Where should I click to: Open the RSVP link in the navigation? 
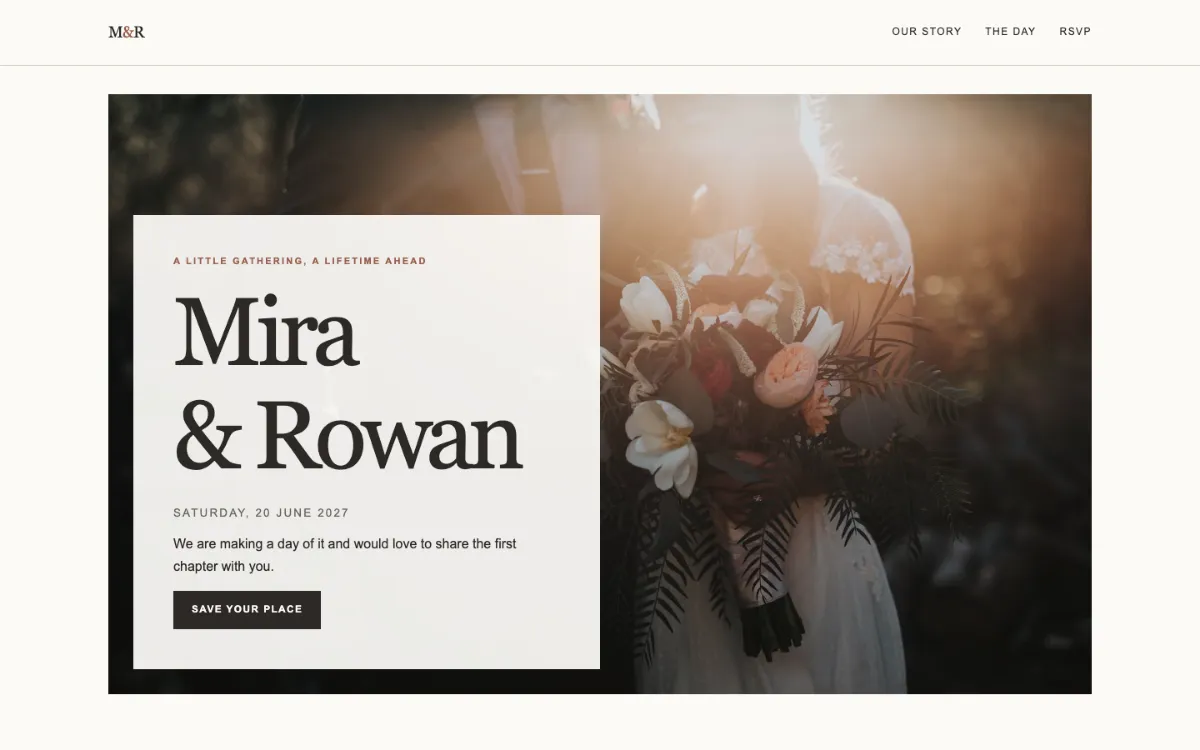click(1075, 32)
